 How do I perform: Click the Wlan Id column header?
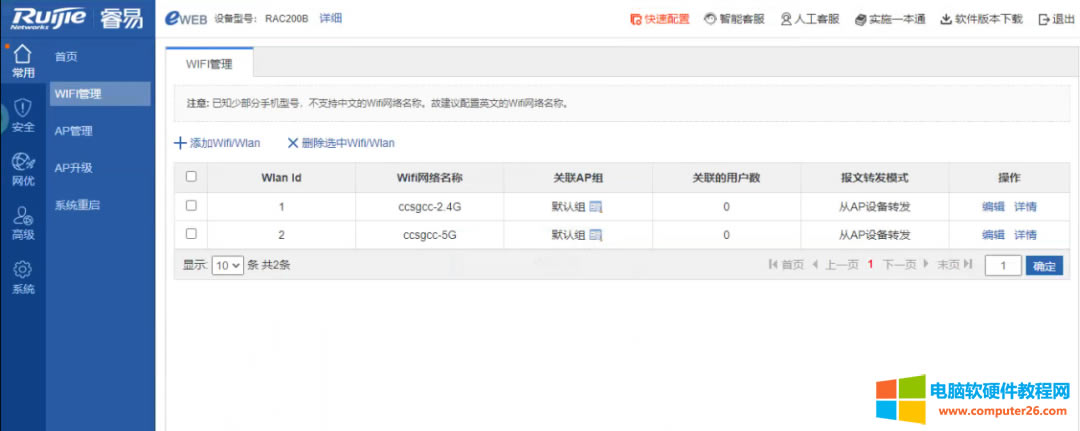point(281,178)
